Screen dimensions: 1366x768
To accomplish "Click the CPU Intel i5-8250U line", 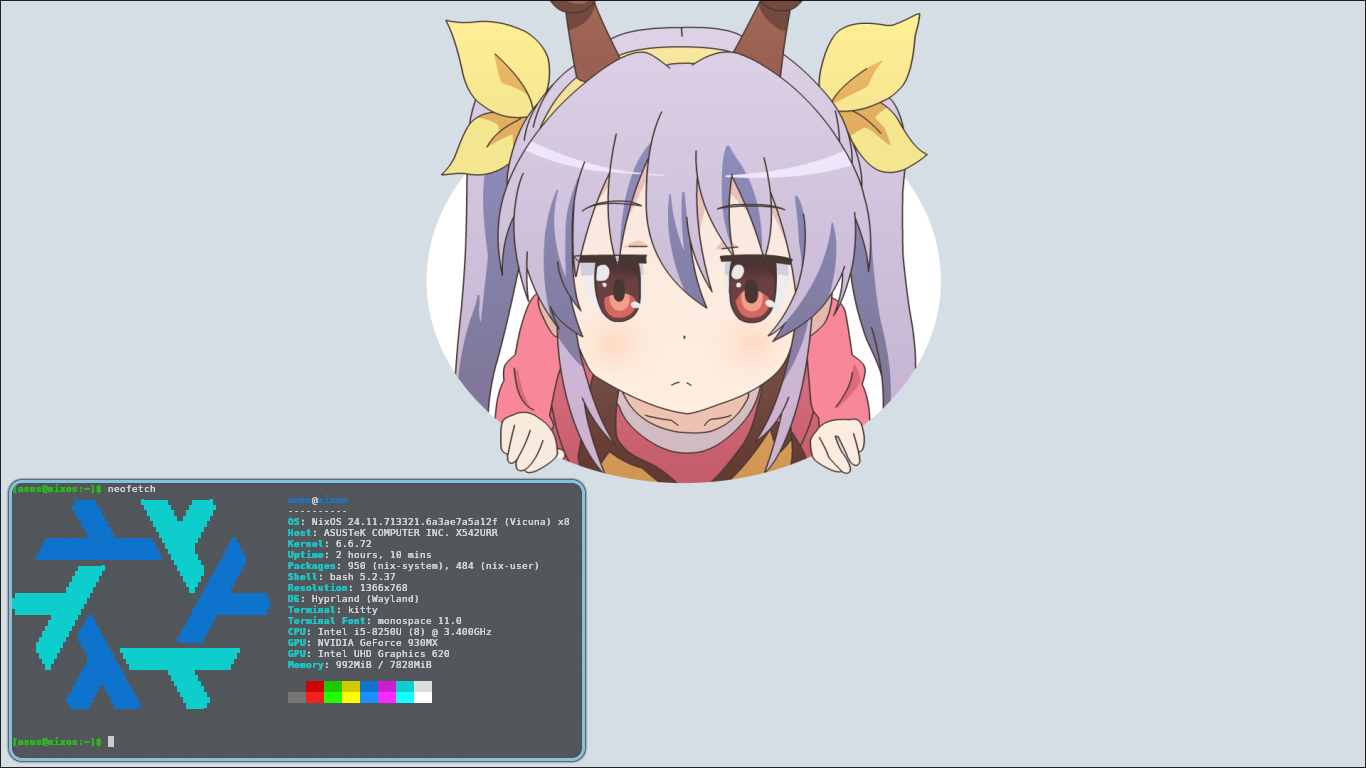I will (x=390, y=632).
